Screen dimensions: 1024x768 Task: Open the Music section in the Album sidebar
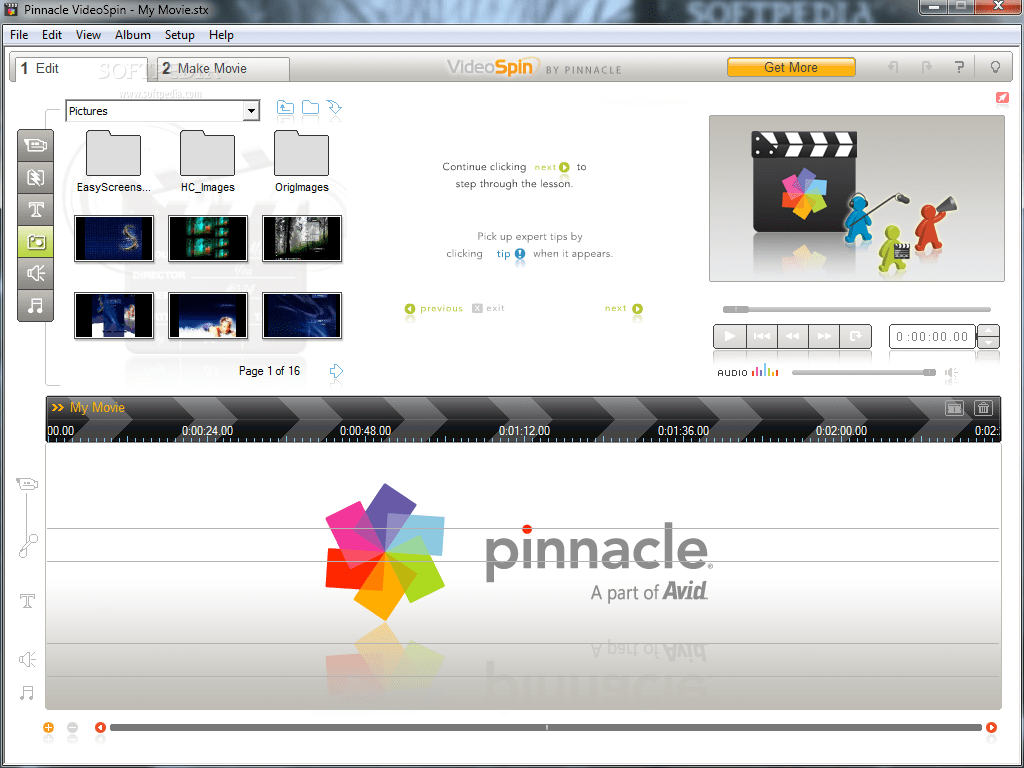click(x=35, y=305)
